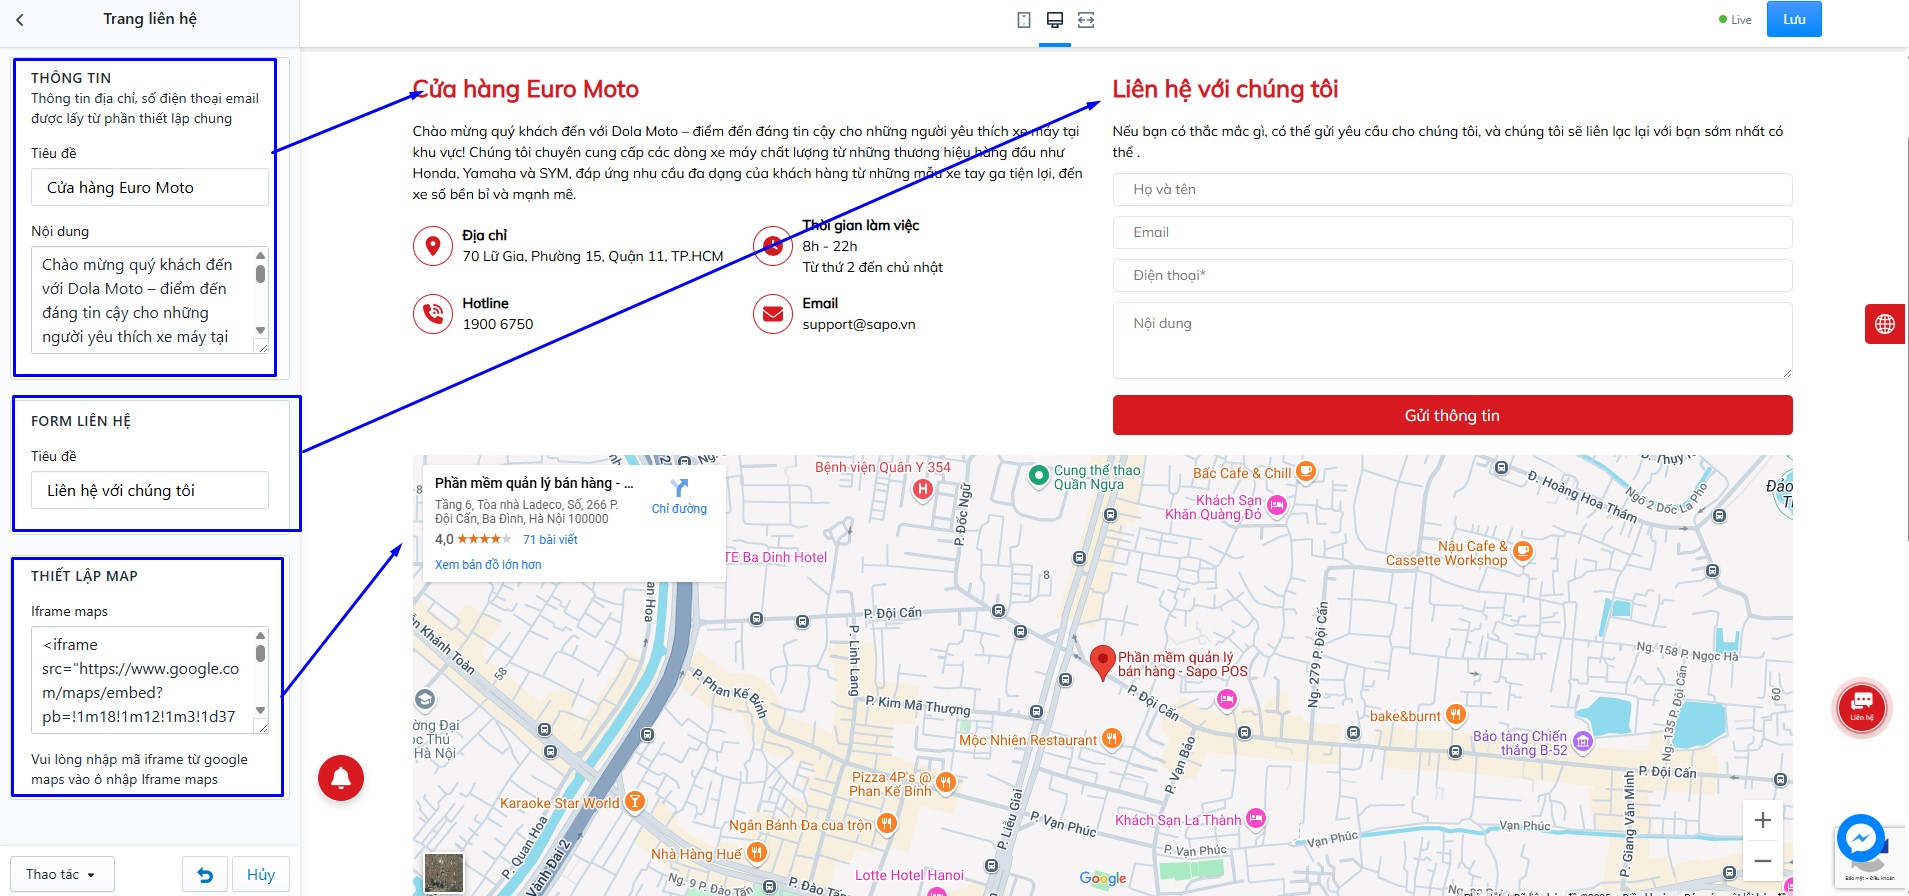The width and height of the screenshot is (1909, 896).
Task: Edit 'Cửa hàng Euro Moto' title input
Action: point(150,187)
